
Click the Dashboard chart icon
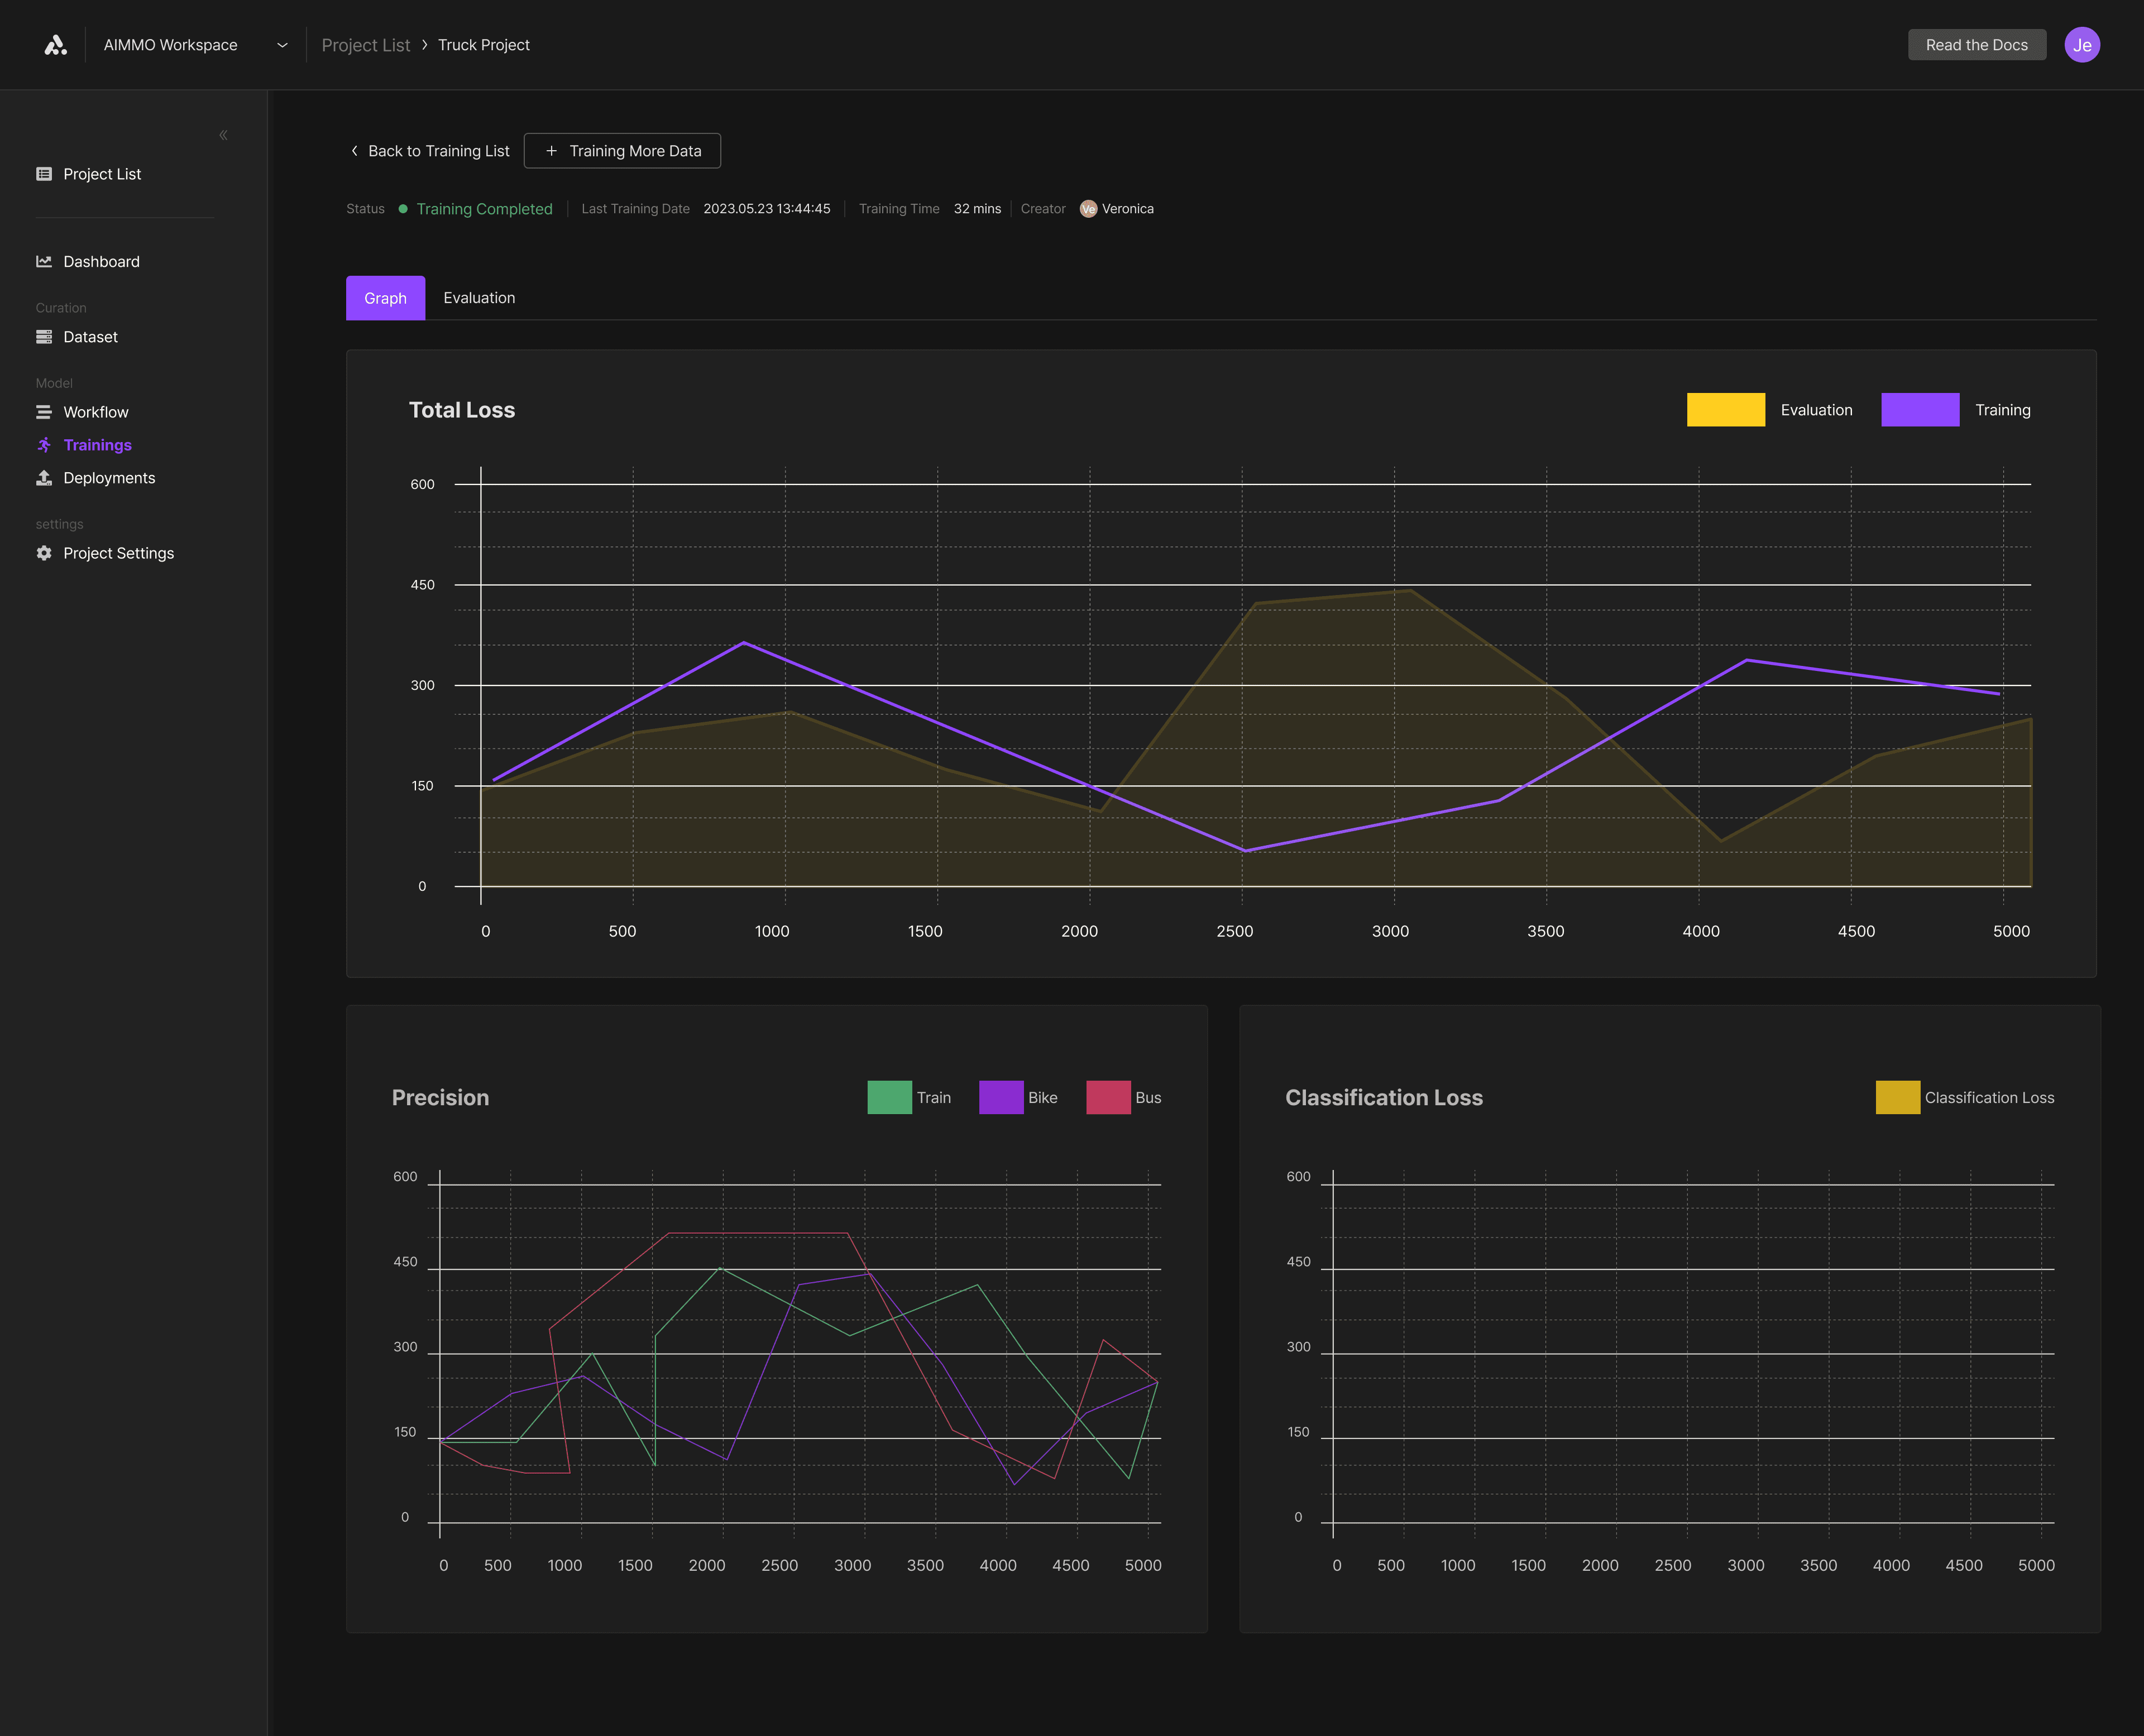pyautogui.click(x=44, y=261)
